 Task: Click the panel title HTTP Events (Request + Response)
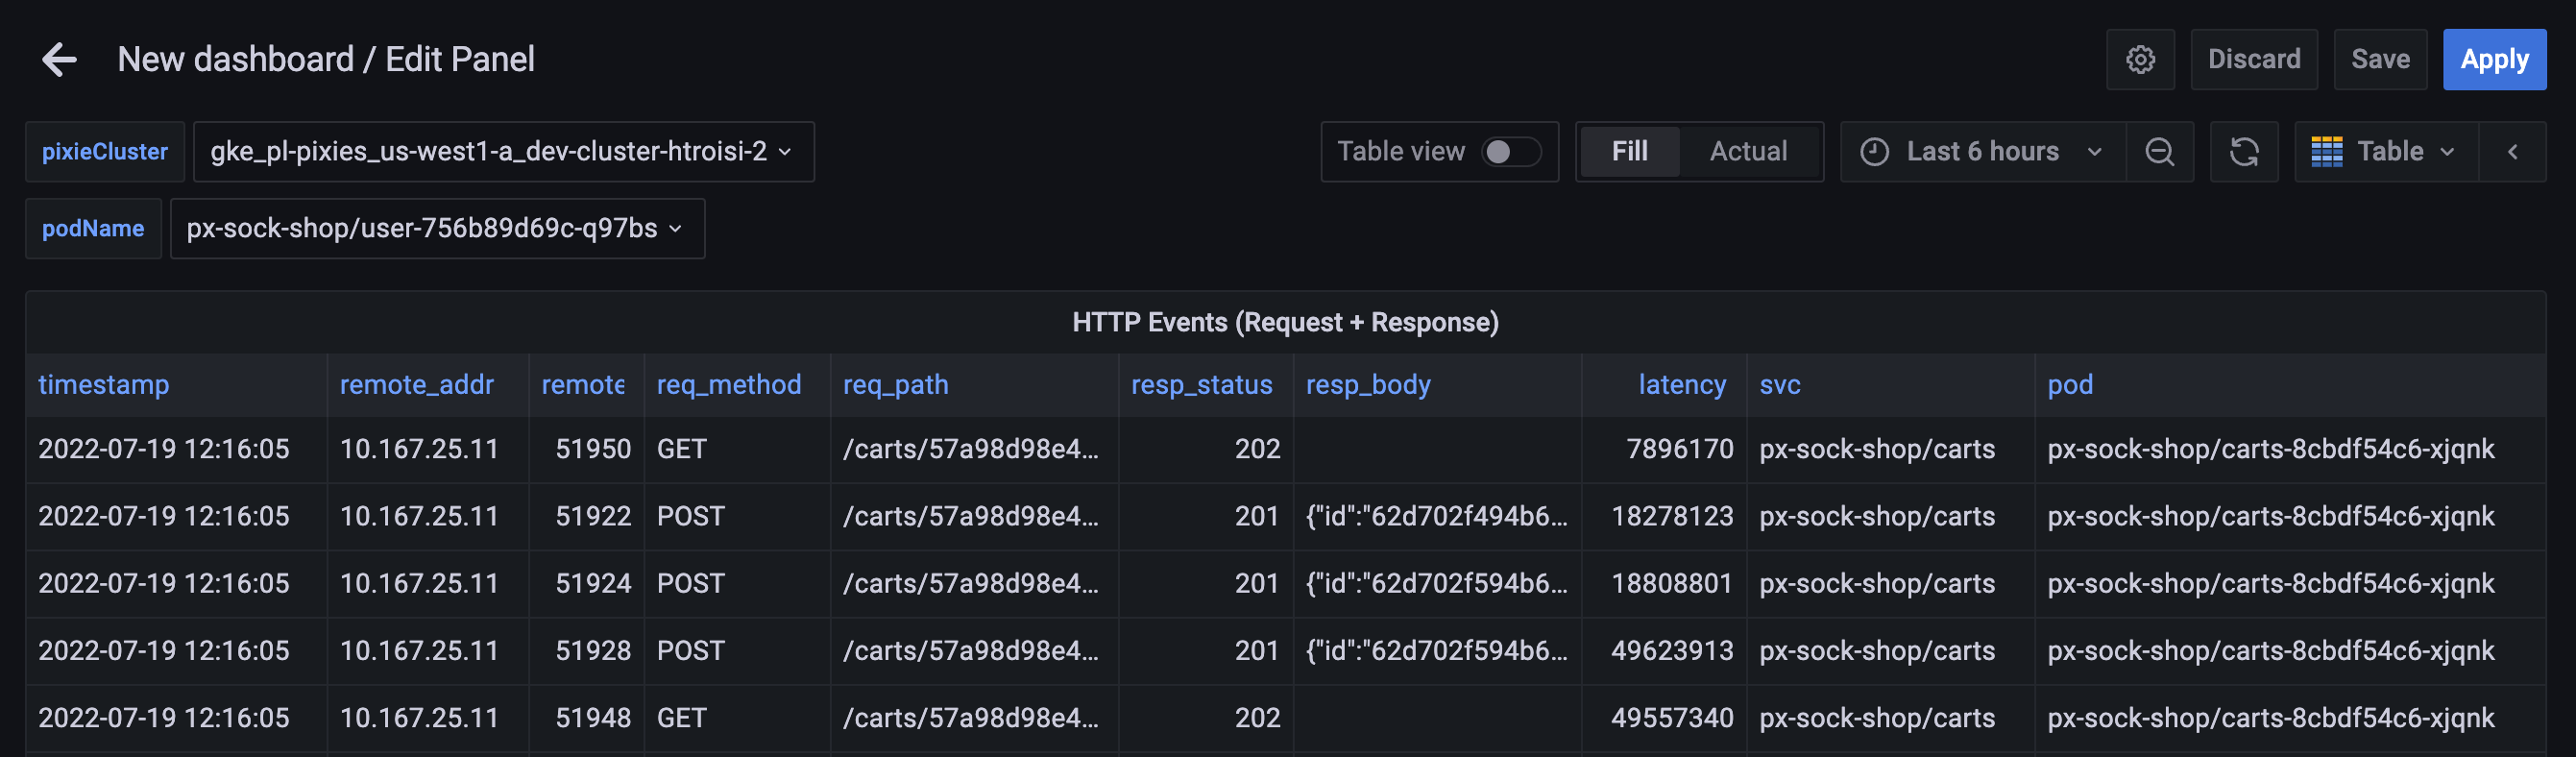pyautogui.click(x=1285, y=323)
